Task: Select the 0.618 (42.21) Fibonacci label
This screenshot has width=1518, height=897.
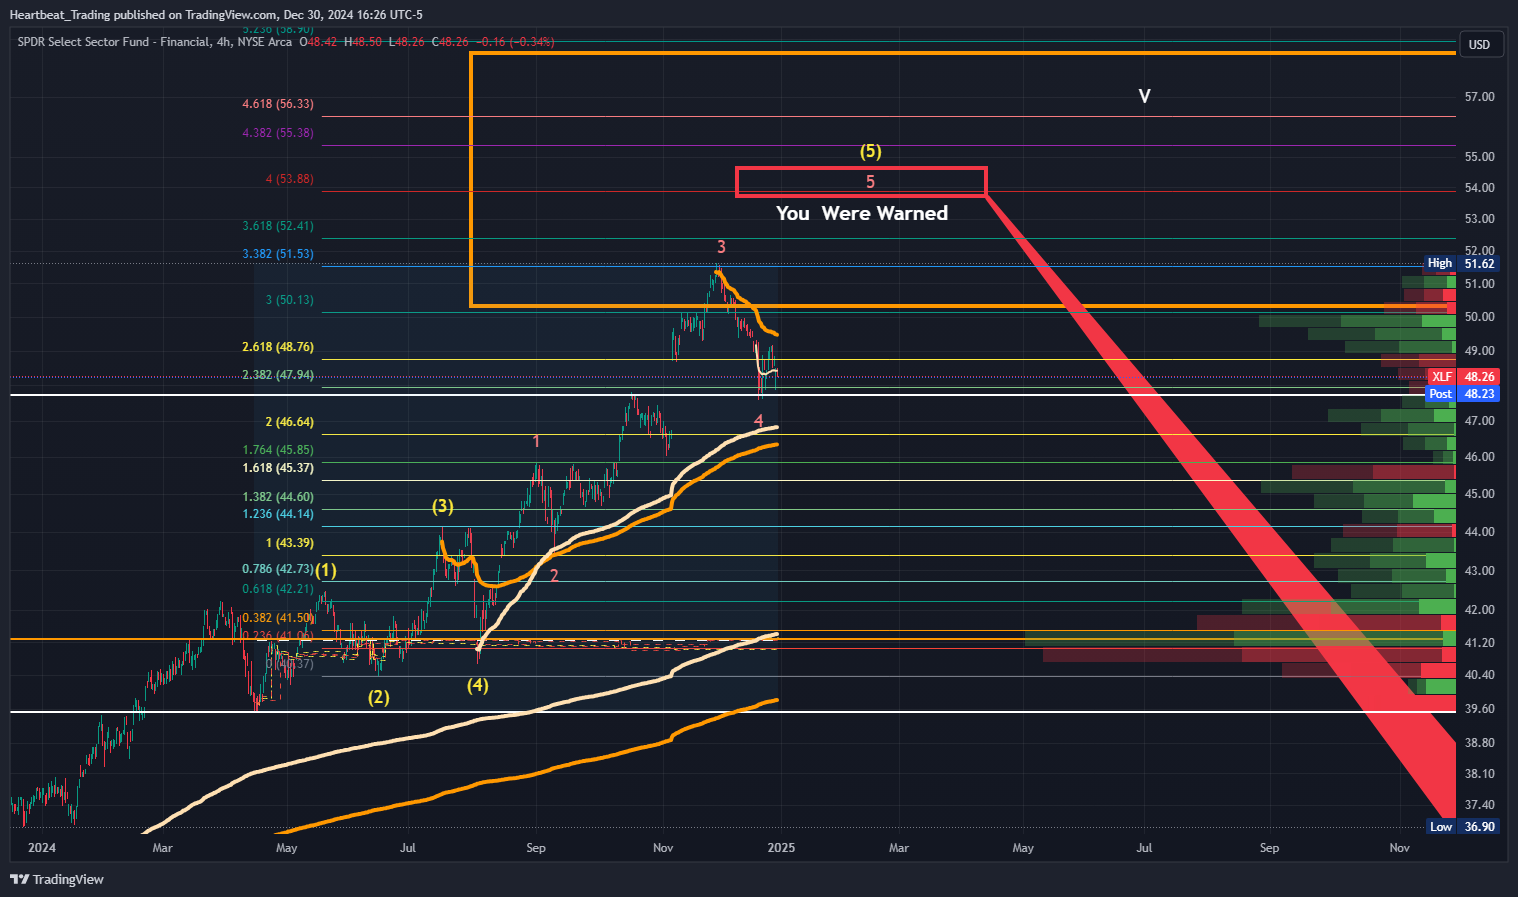Action: pyautogui.click(x=278, y=589)
